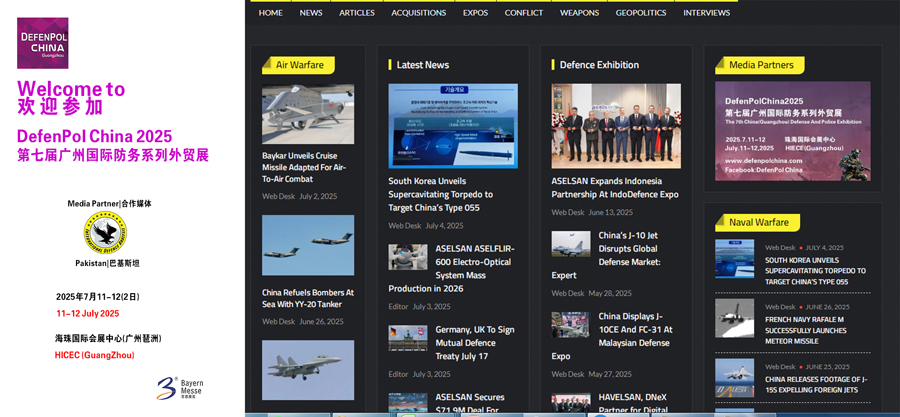Open the Rafale M launch thumbnail

[x=735, y=318]
